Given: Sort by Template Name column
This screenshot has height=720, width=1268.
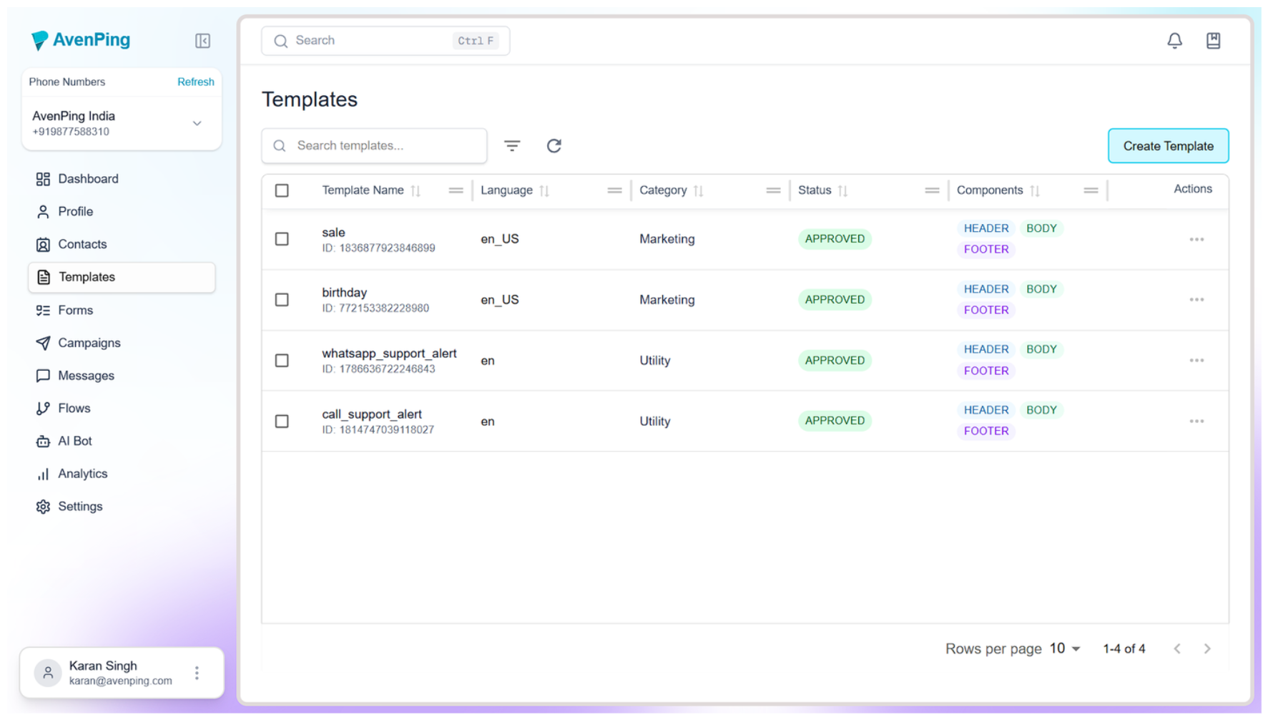Looking at the screenshot, I should 416,191.
